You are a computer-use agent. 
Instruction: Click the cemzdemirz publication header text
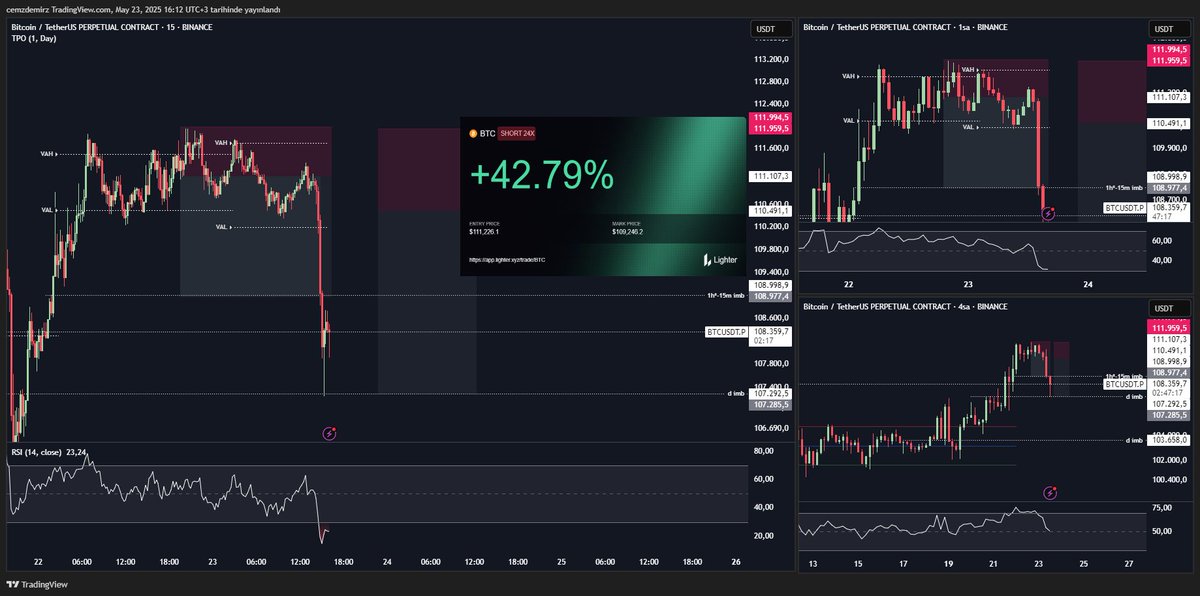(x=143, y=9)
